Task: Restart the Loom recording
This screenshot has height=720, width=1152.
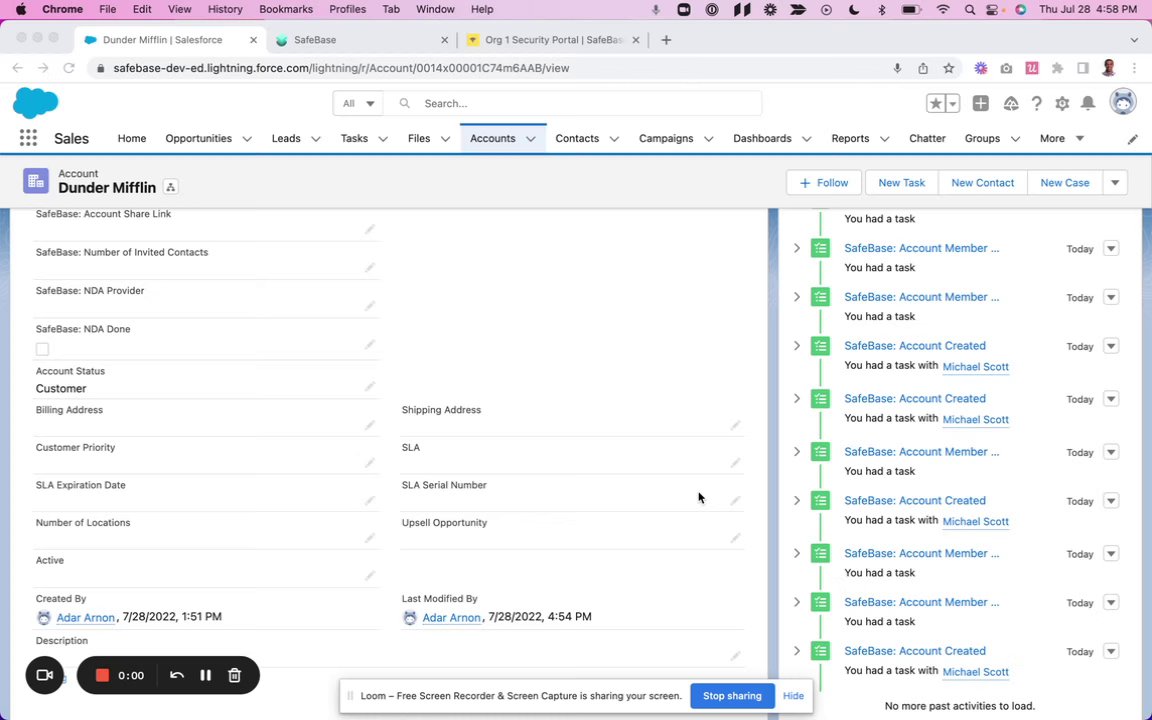Action: coord(176,675)
